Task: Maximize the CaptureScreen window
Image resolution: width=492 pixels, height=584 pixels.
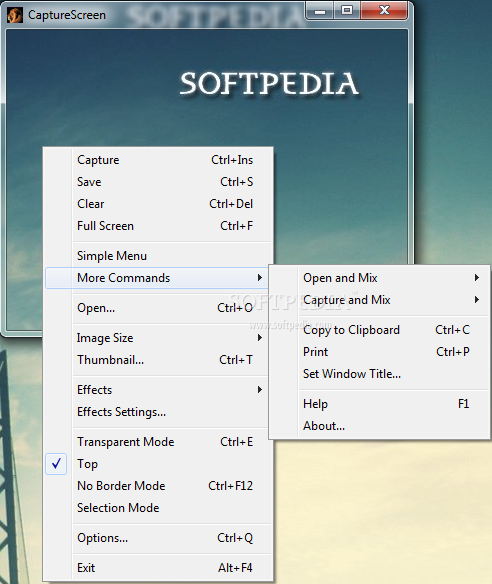Action: click(347, 11)
